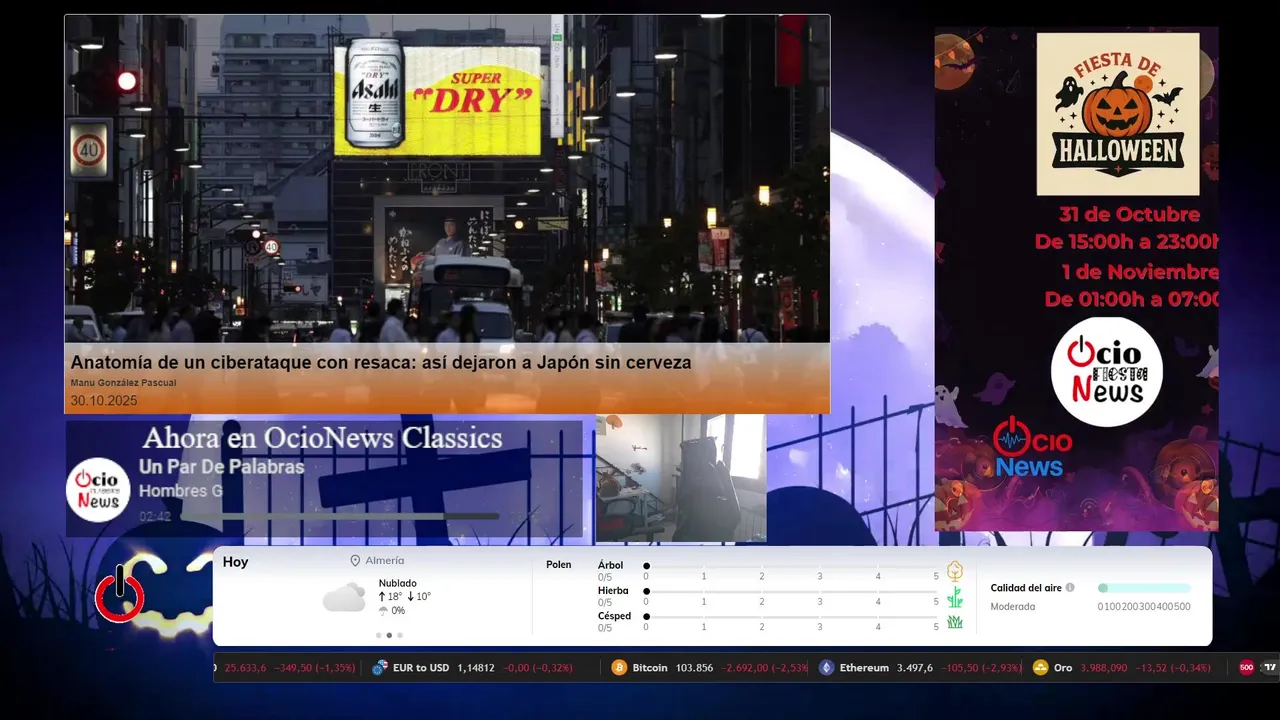1280x720 pixels.
Task: Click the low temperature arrow at 10°
Action: [411, 596]
